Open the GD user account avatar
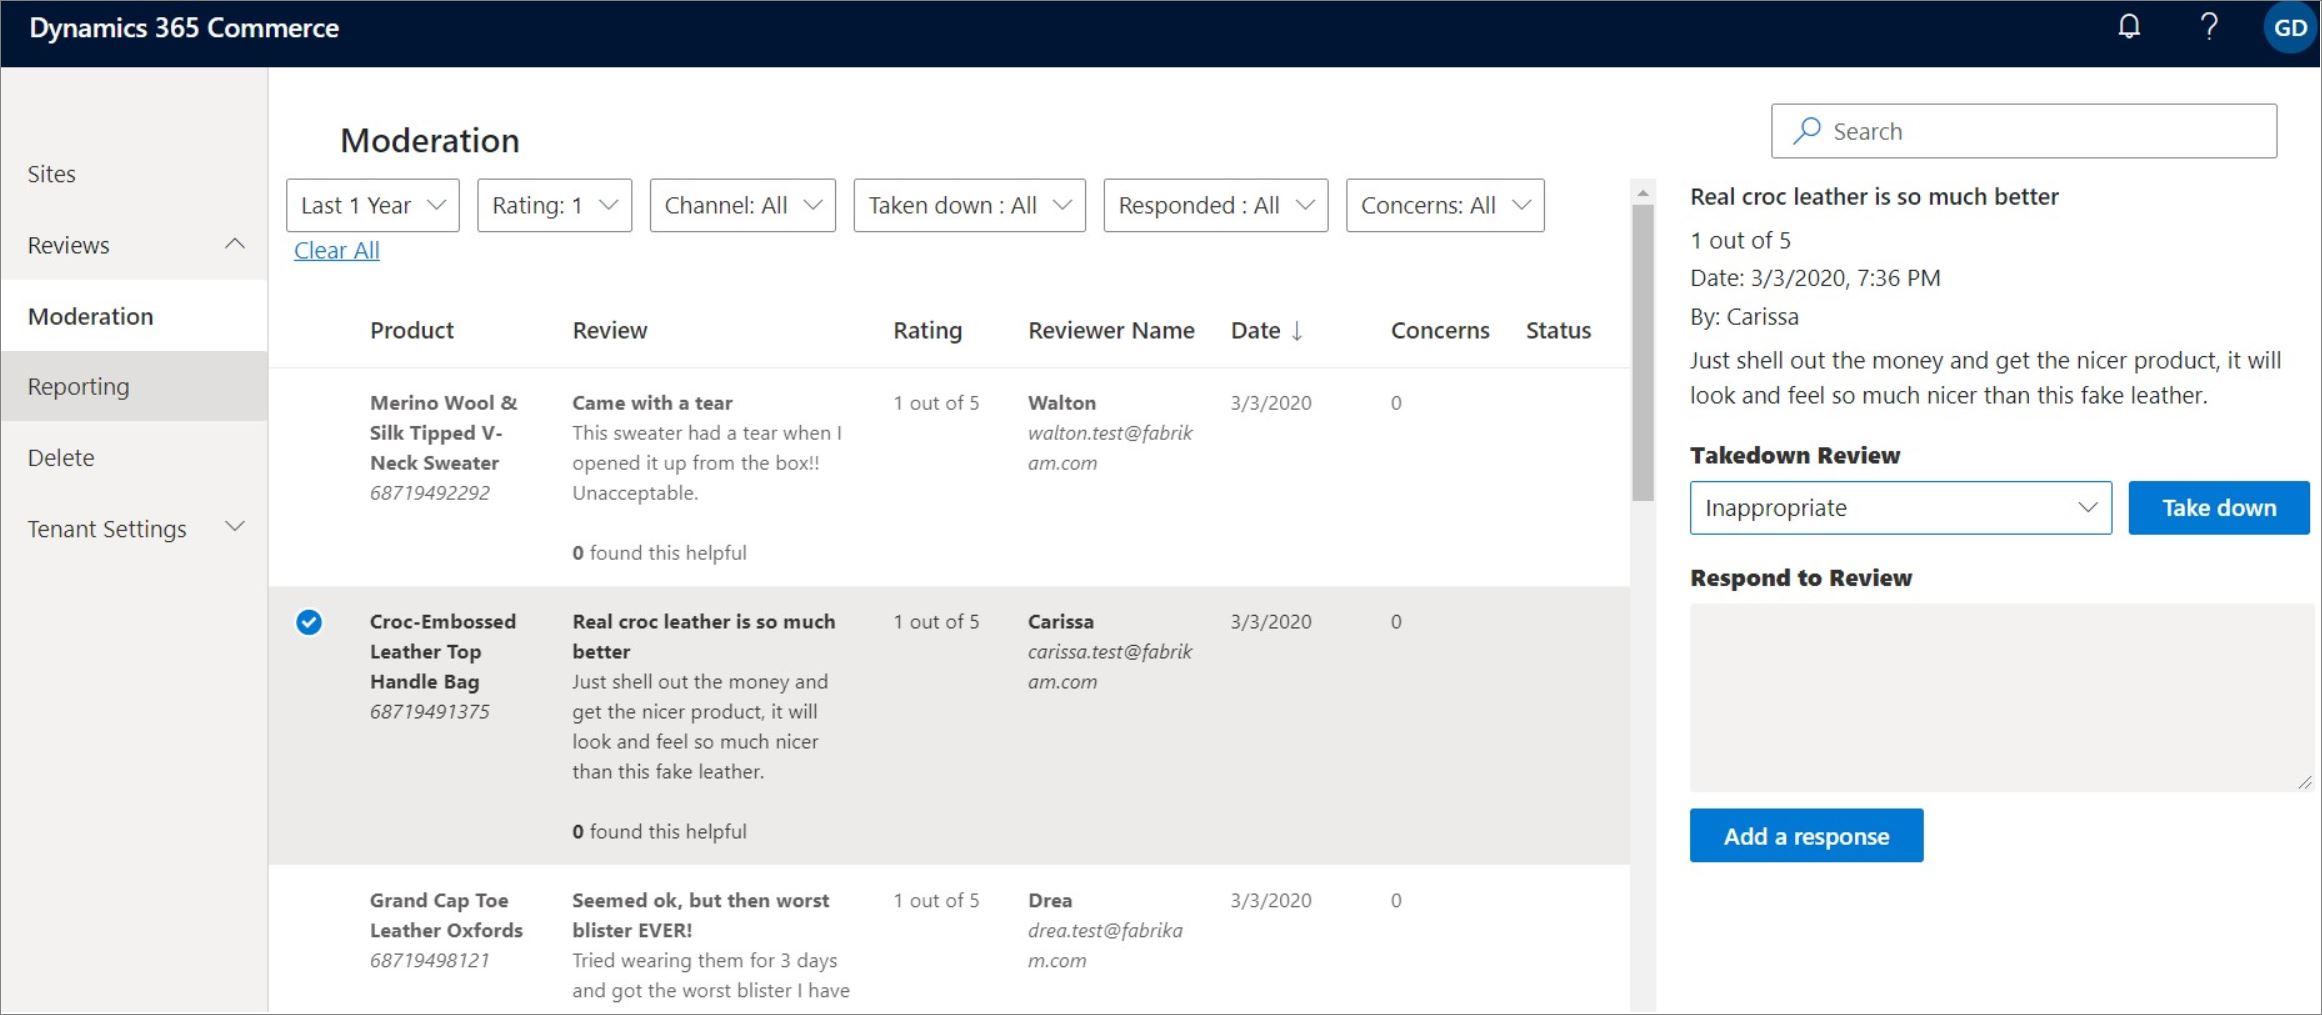This screenshot has height=1015, width=2322. [x=2289, y=28]
